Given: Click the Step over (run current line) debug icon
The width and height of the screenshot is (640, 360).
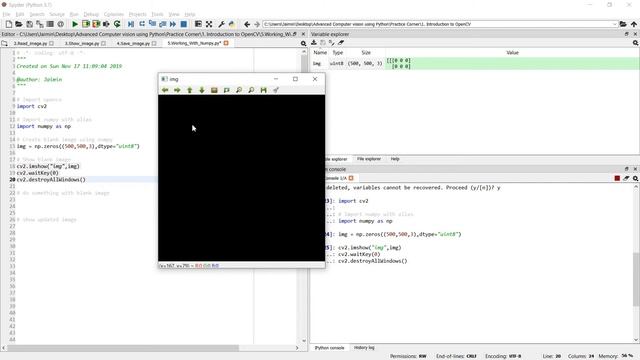Looking at the screenshot, I should tap(142, 24).
